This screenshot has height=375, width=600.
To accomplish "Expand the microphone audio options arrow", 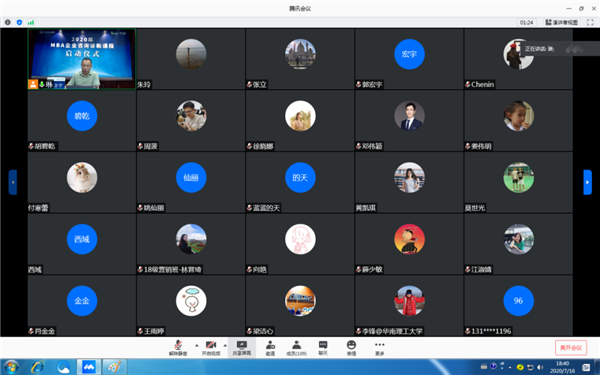I will pyautogui.click(x=197, y=345).
